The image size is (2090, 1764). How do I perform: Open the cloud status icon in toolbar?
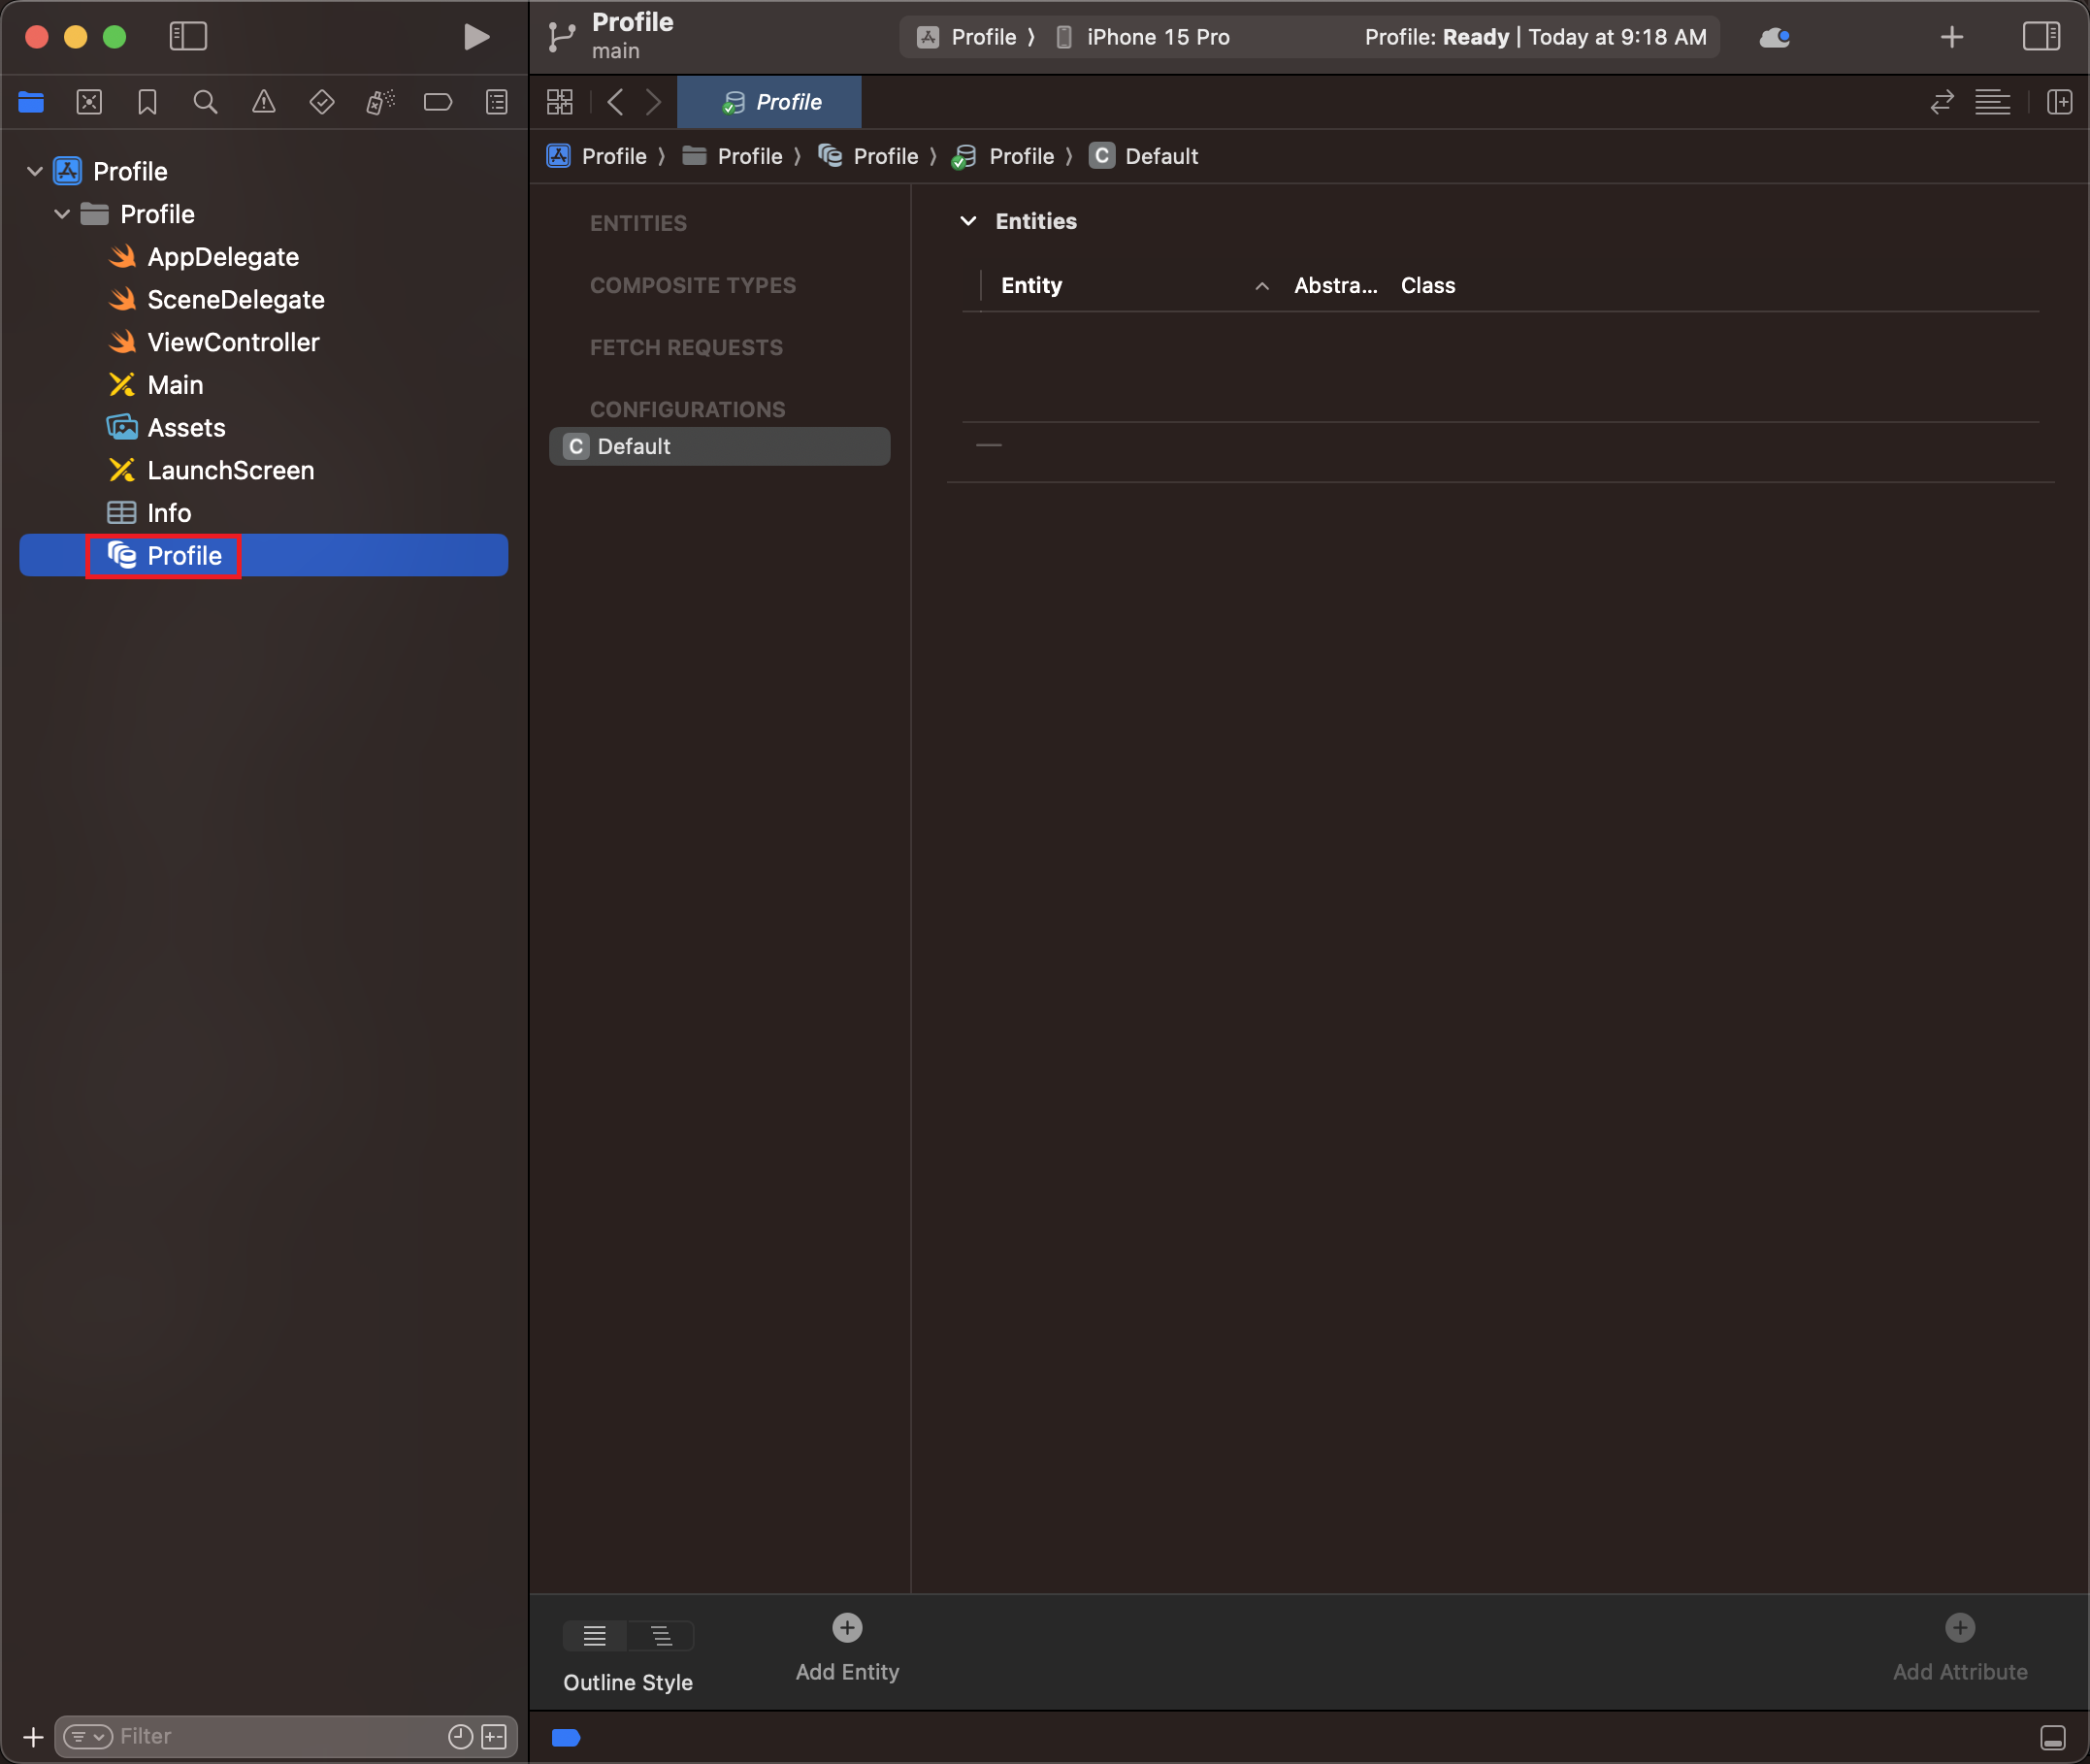[1775, 37]
